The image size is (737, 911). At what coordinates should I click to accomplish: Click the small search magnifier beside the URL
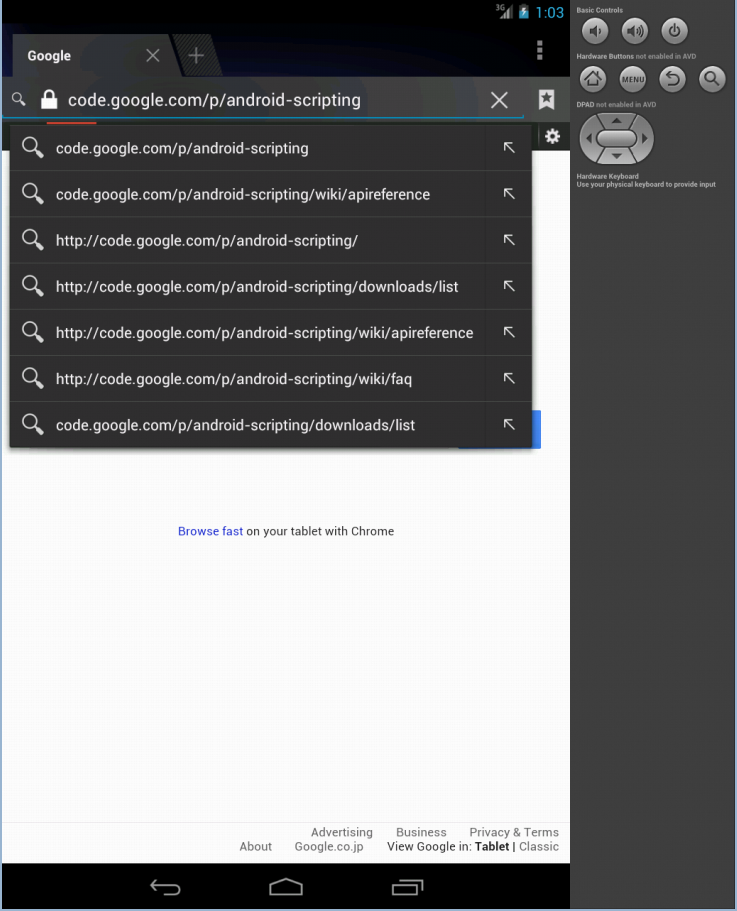click(19, 99)
